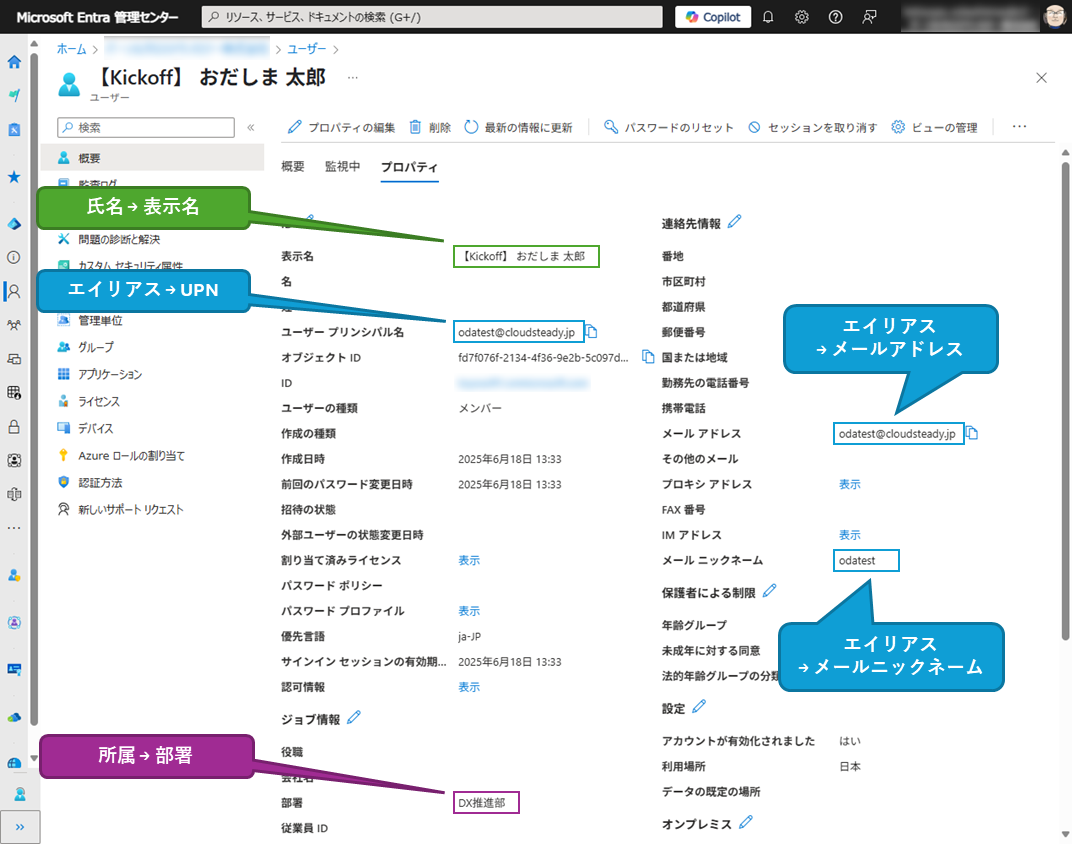Go to Home icon in left rail
Screen dimensions: 1072x844
point(14,62)
